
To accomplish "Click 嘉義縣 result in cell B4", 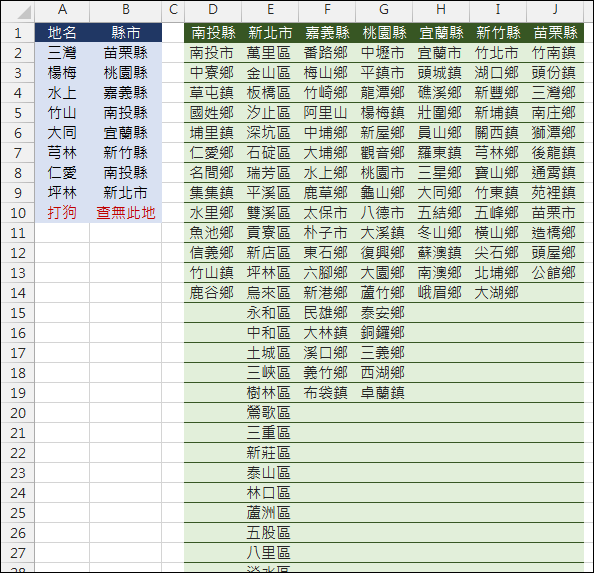I will 126,93.
